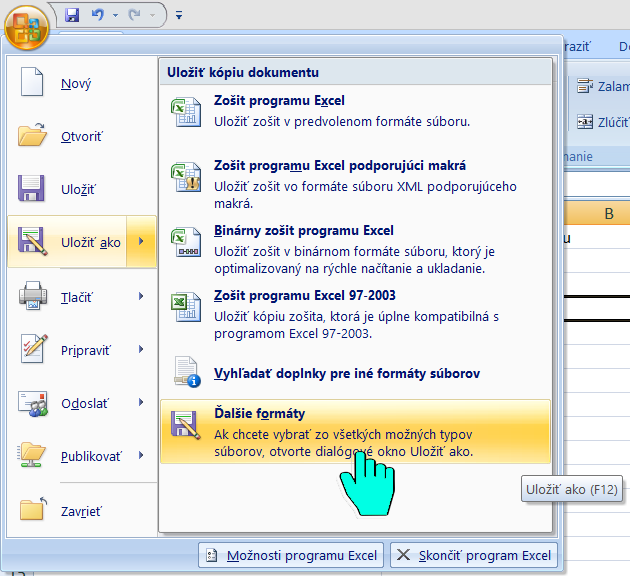Click the Redo arrow icon
This screenshot has width=630, height=576.
click(x=135, y=15)
